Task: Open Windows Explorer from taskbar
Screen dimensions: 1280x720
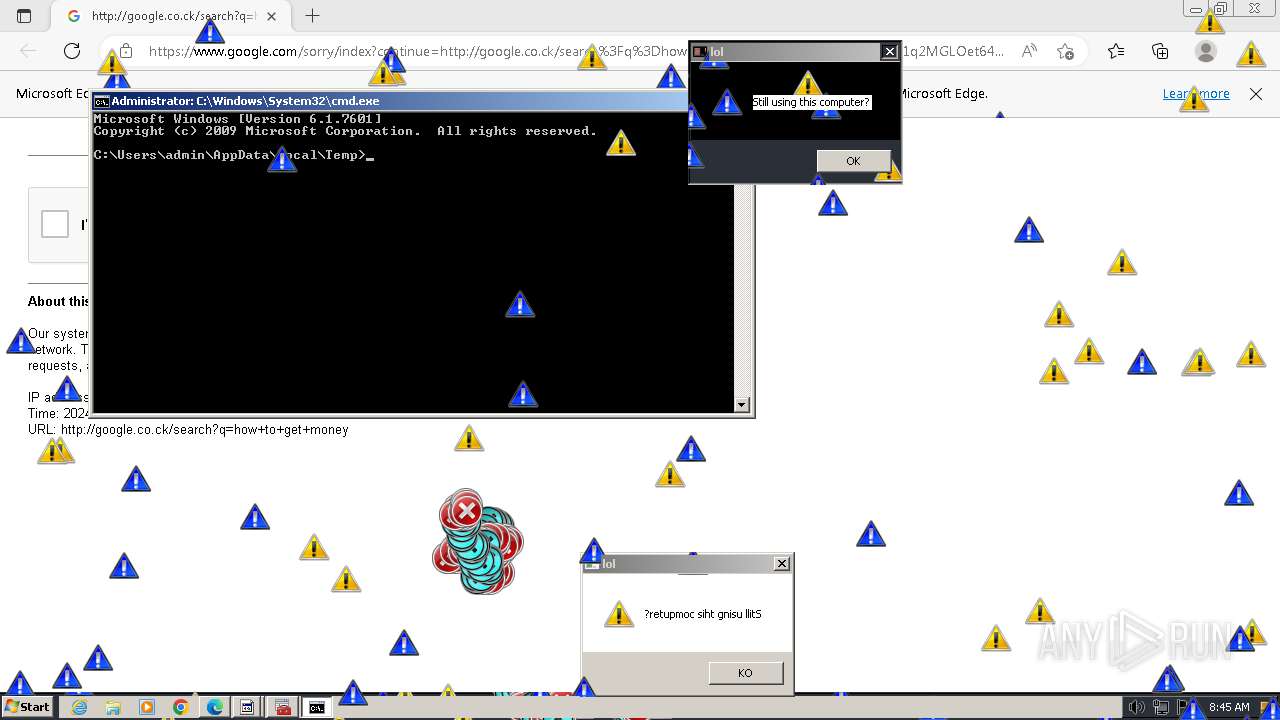Action: point(113,707)
